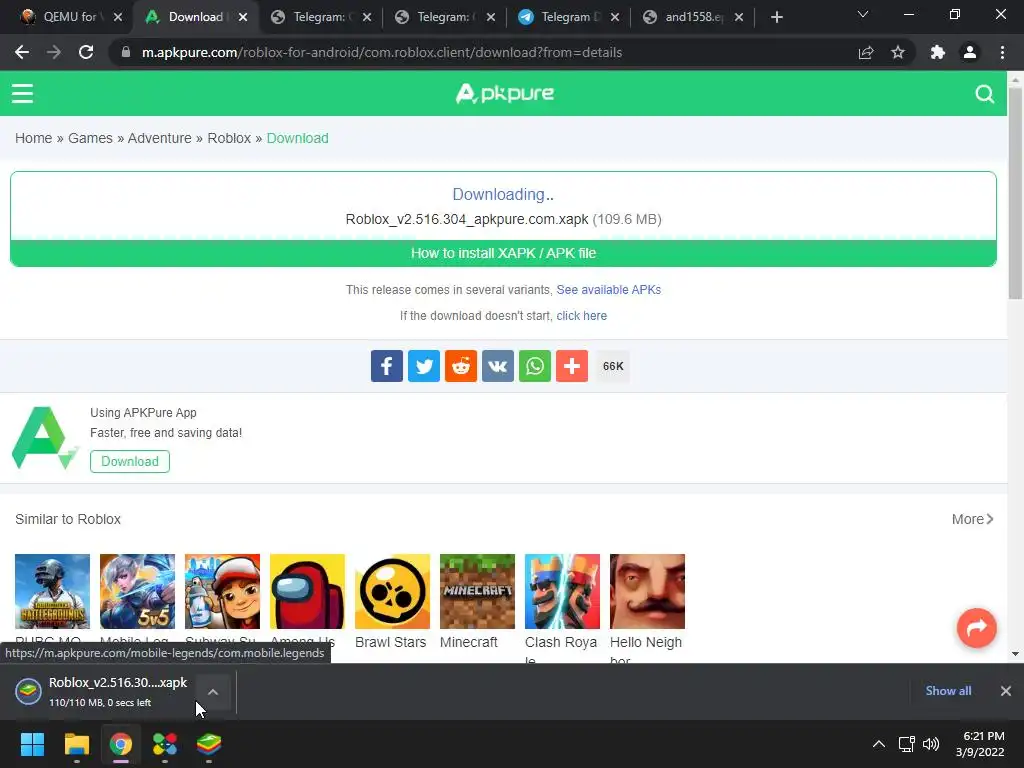Share page on Twitter

click(424, 366)
